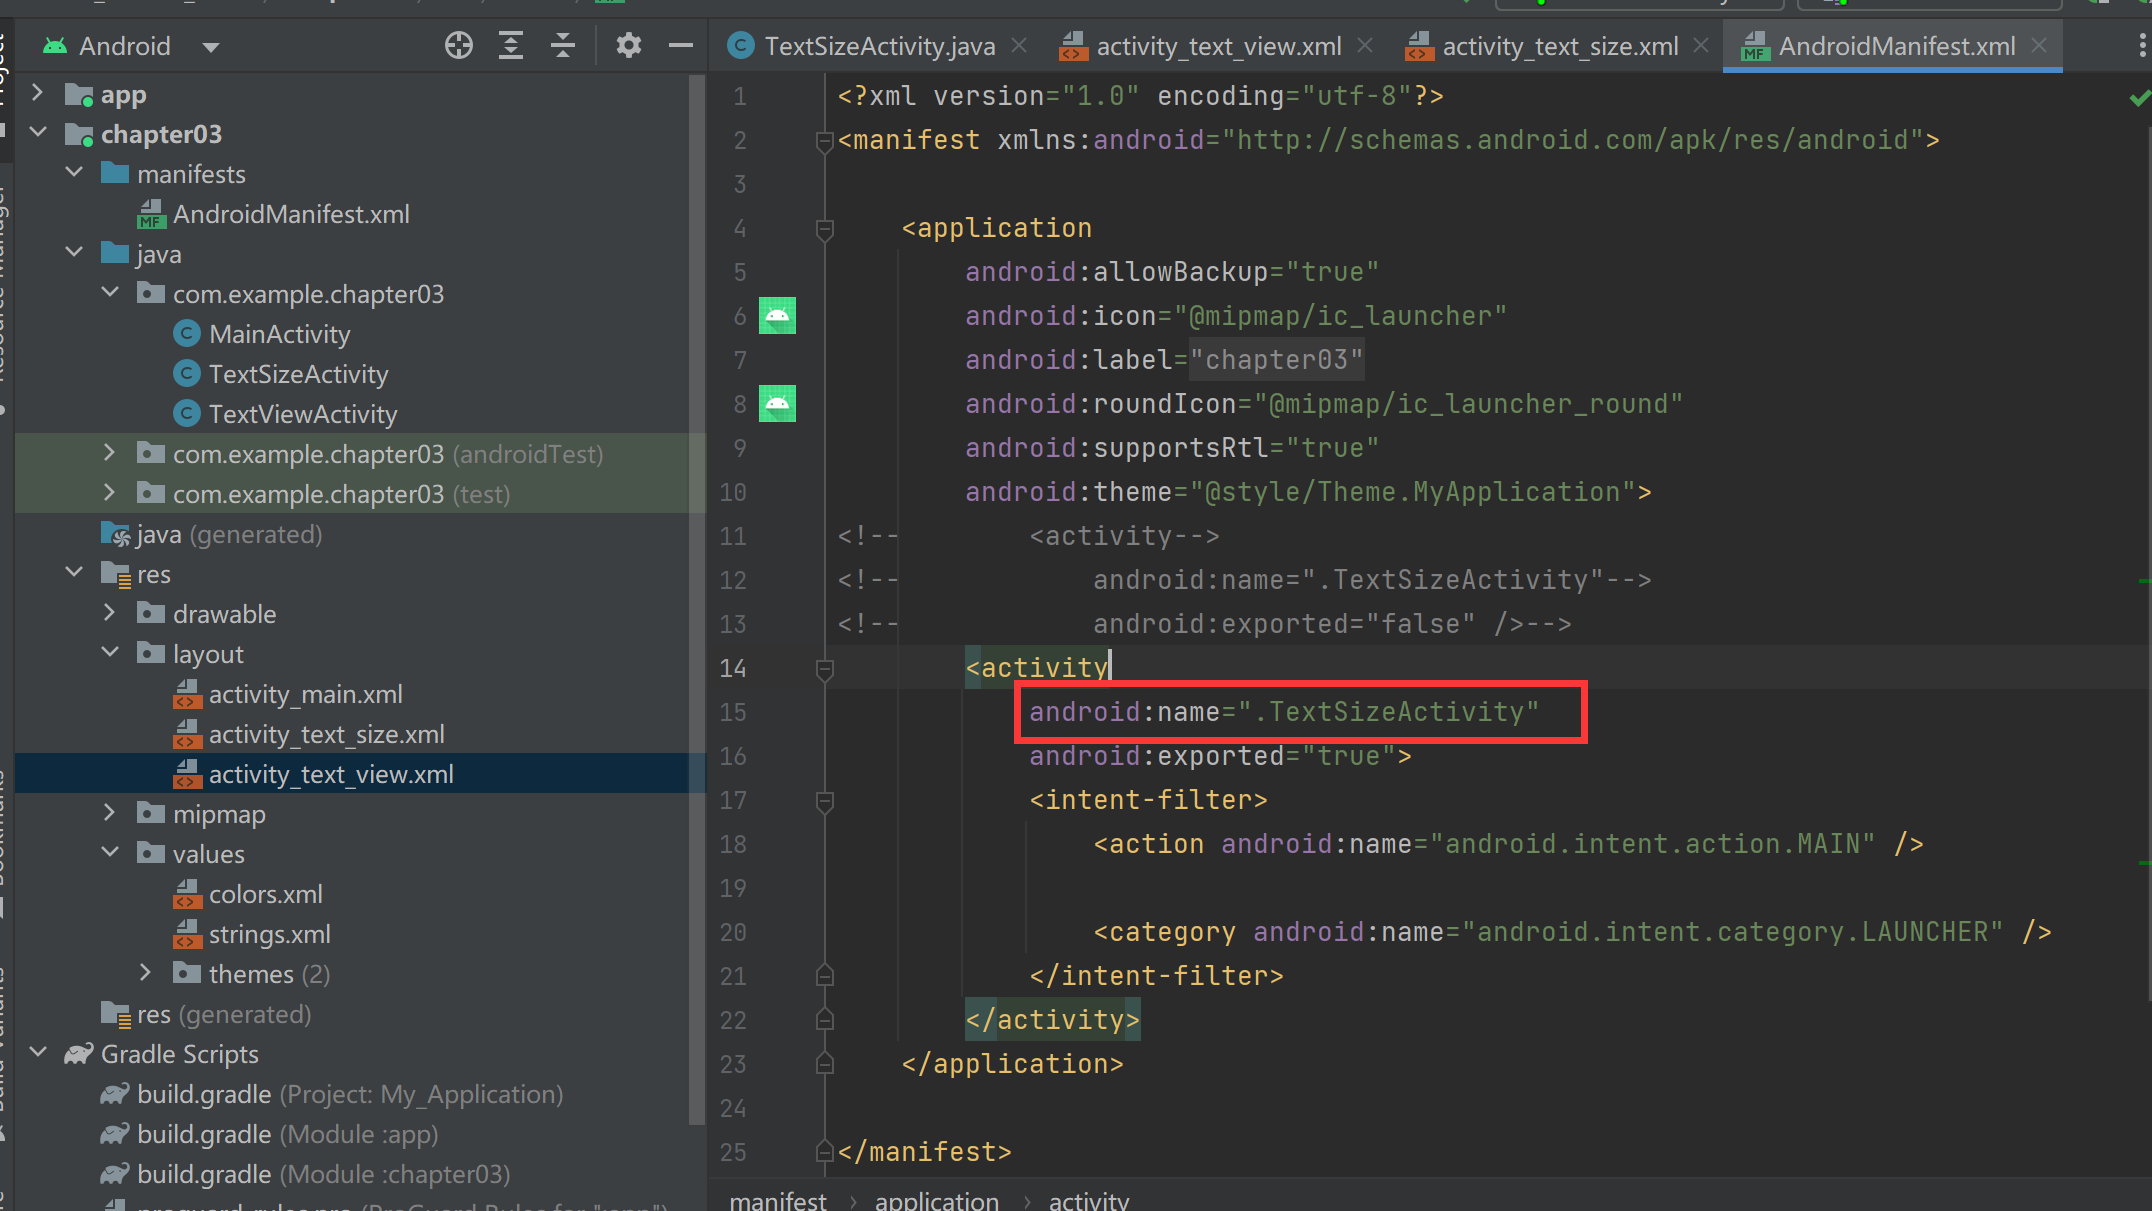Switch to activity_text_view.xml tab
This screenshot has height=1211, width=2152.
pos(1218,46)
